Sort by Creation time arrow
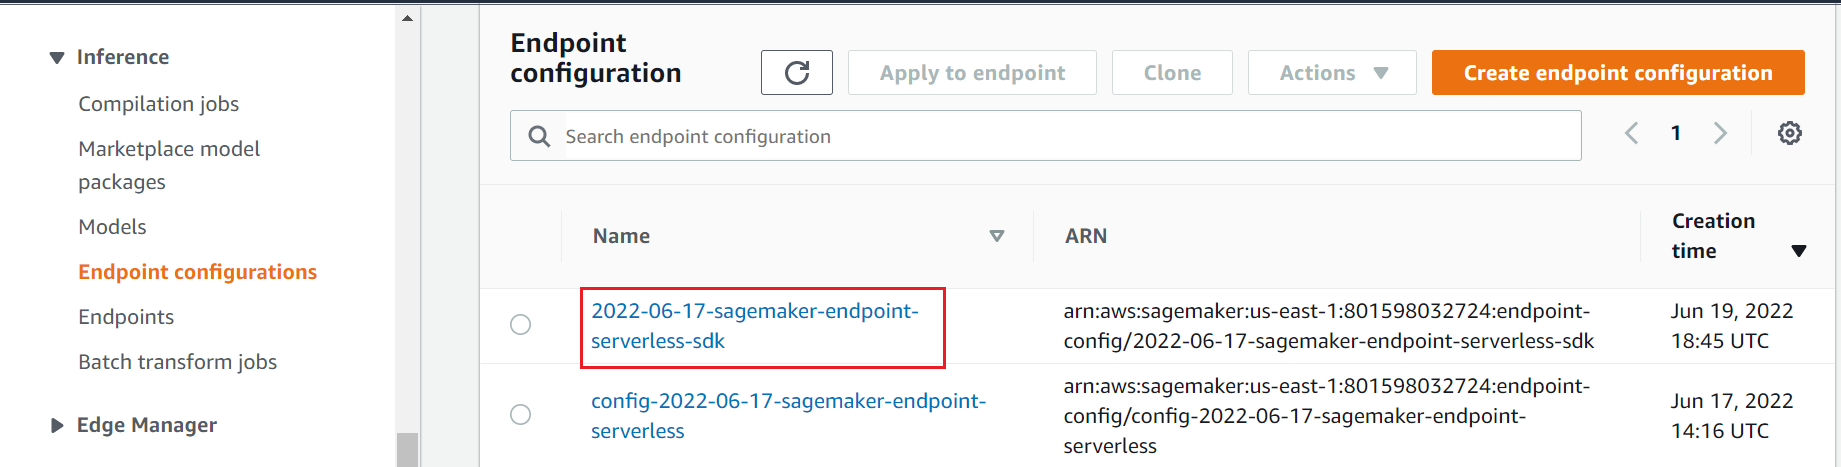 point(1798,251)
